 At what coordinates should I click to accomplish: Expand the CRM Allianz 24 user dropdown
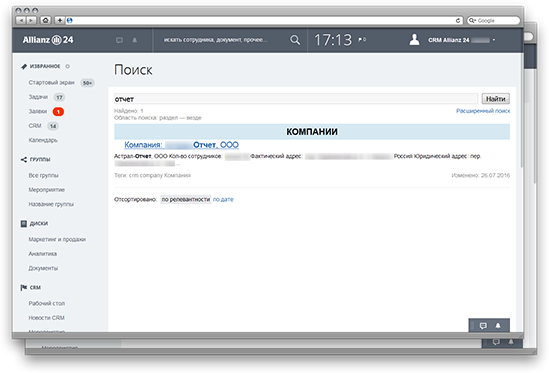[x=494, y=40]
